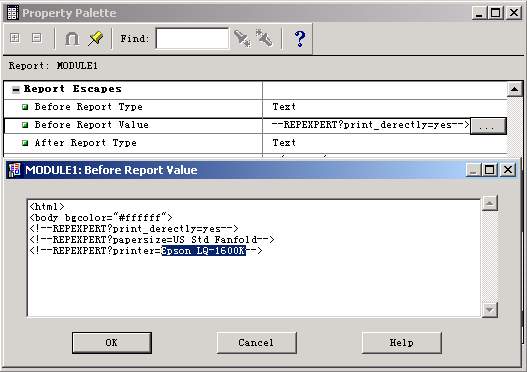Screen dimensions: 527x372
Task: Click the Find Previous flashlight icon
Action: coord(264,38)
